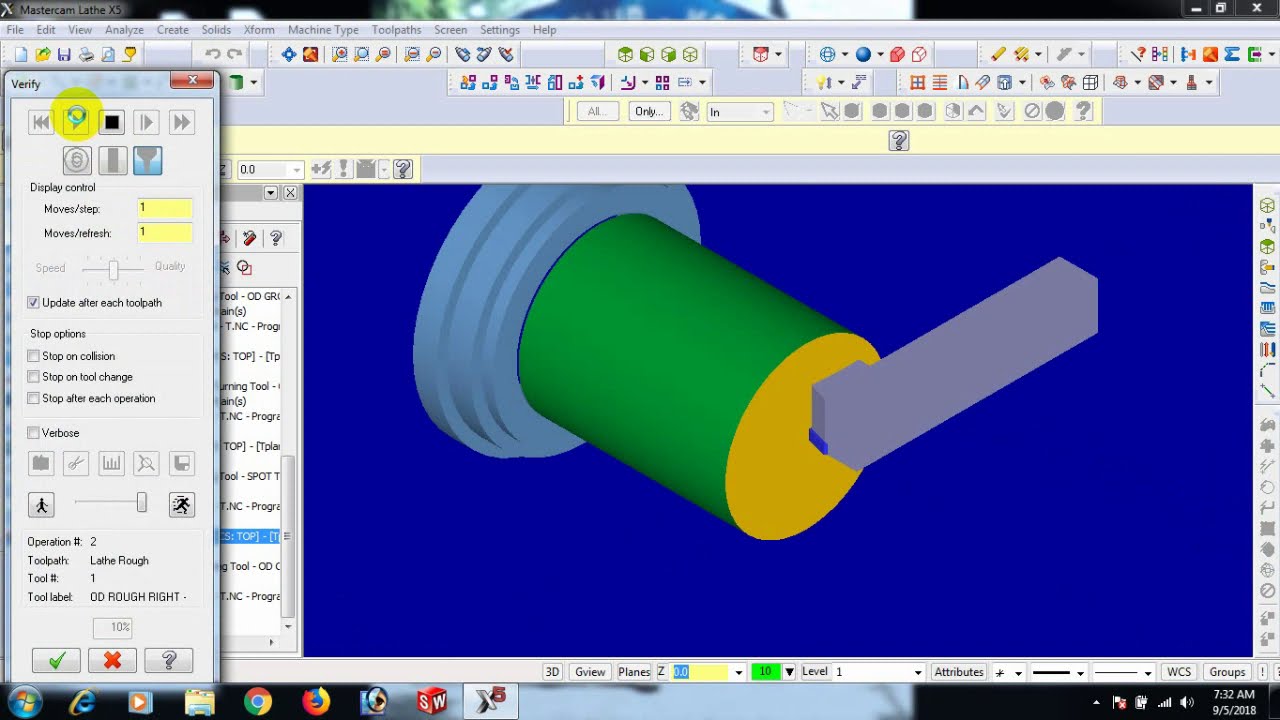Open the Machine Type menu
The height and width of the screenshot is (720, 1280).
[323, 30]
